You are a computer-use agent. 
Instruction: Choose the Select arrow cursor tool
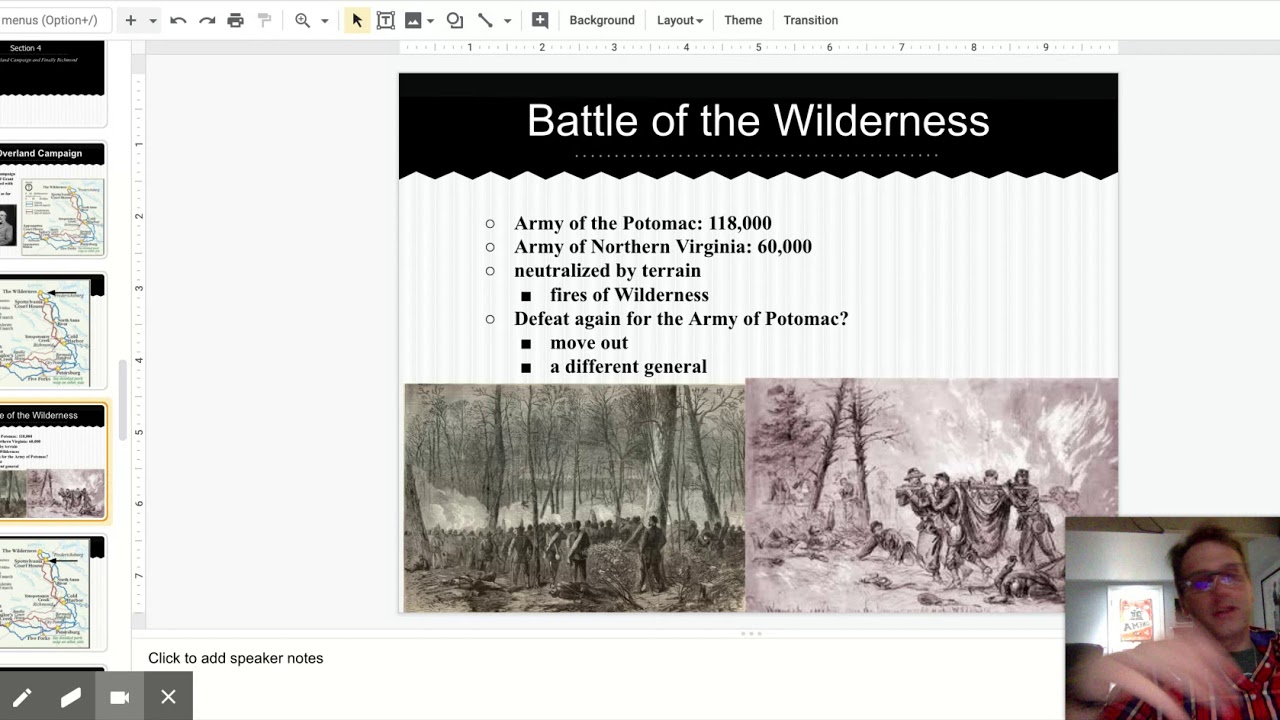click(357, 20)
